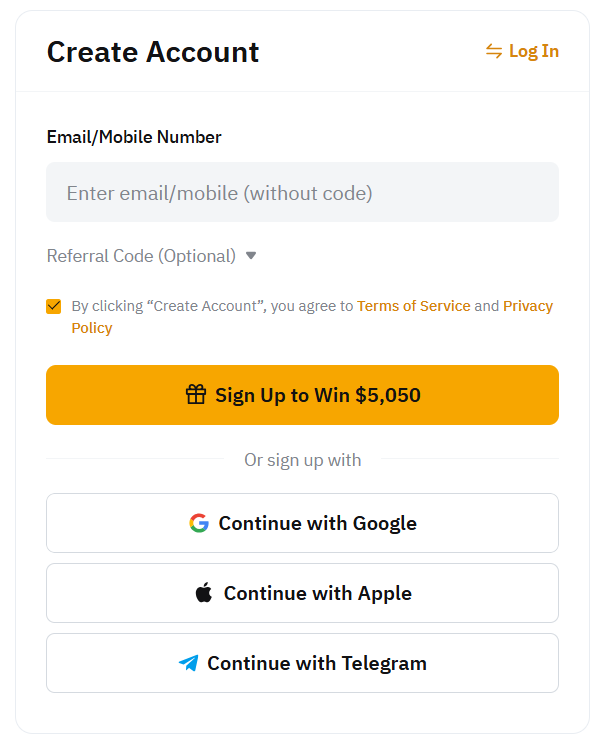This screenshot has width=607, height=748.
Task: Click the Email/Mobile Number label
Action: click(x=134, y=137)
